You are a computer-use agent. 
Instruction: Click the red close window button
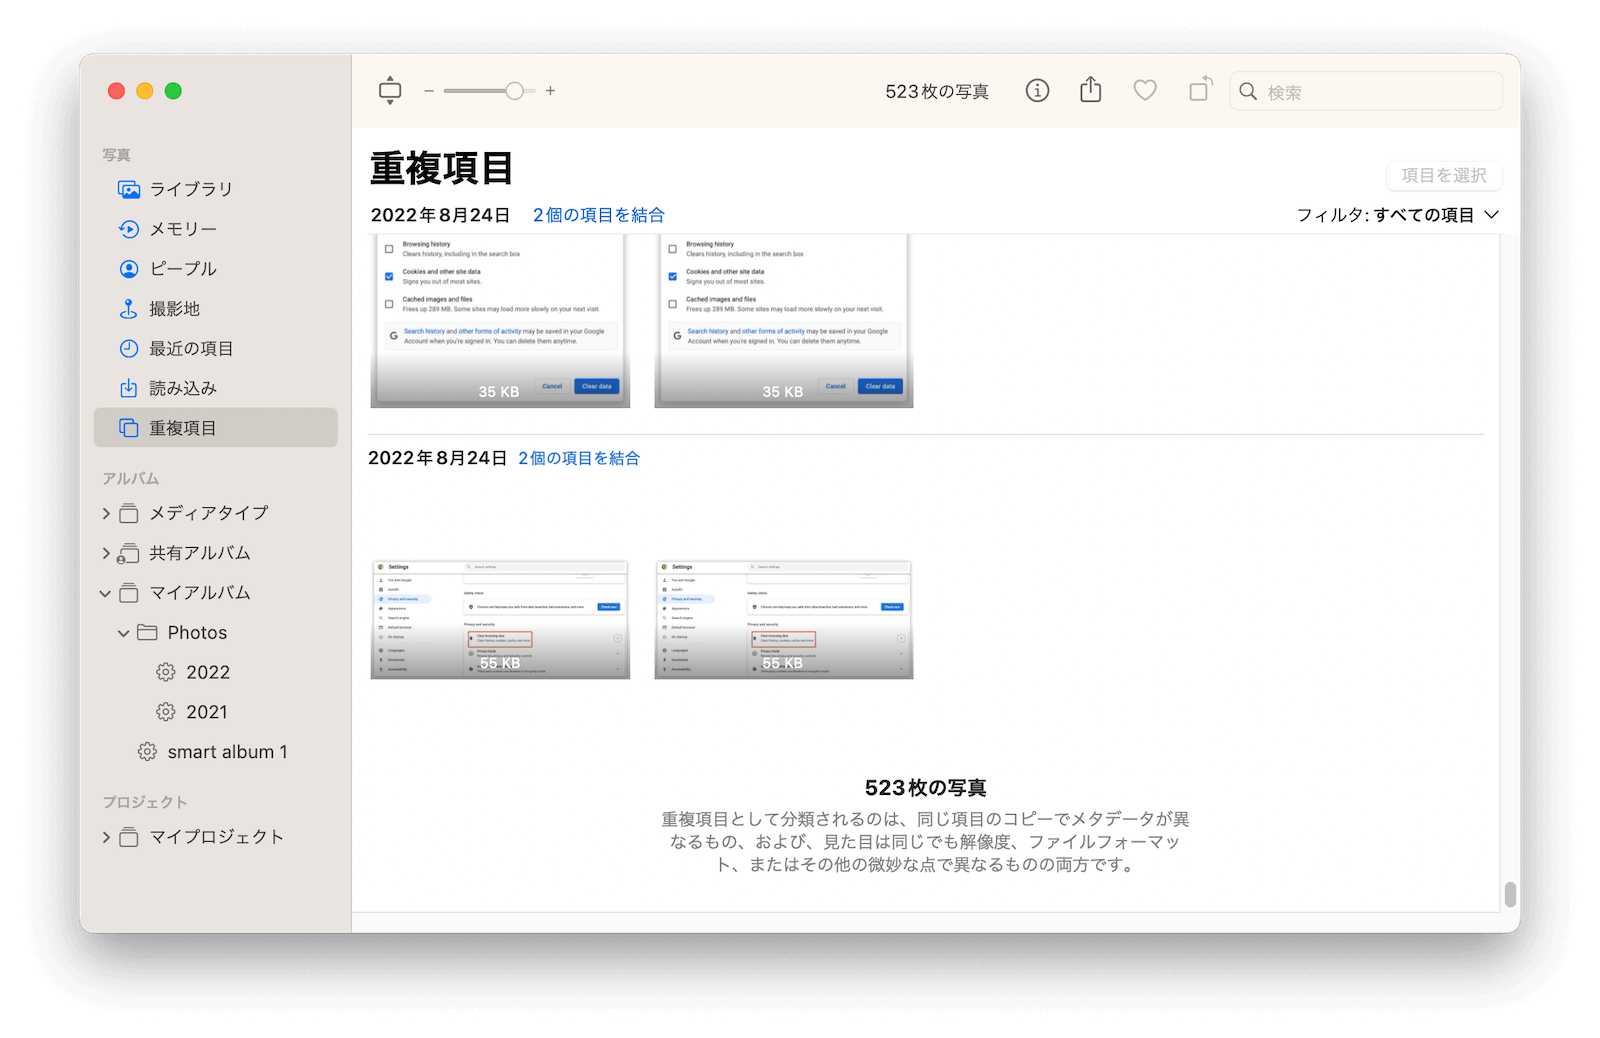[x=116, y=91]
